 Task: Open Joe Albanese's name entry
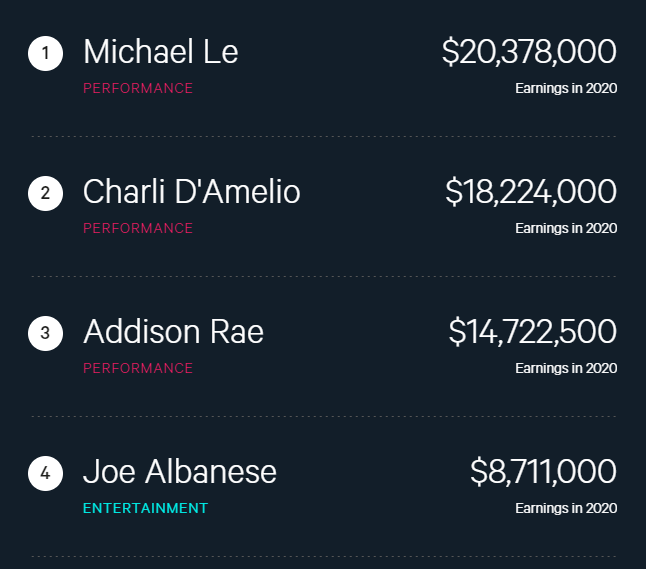click(179, 472)
